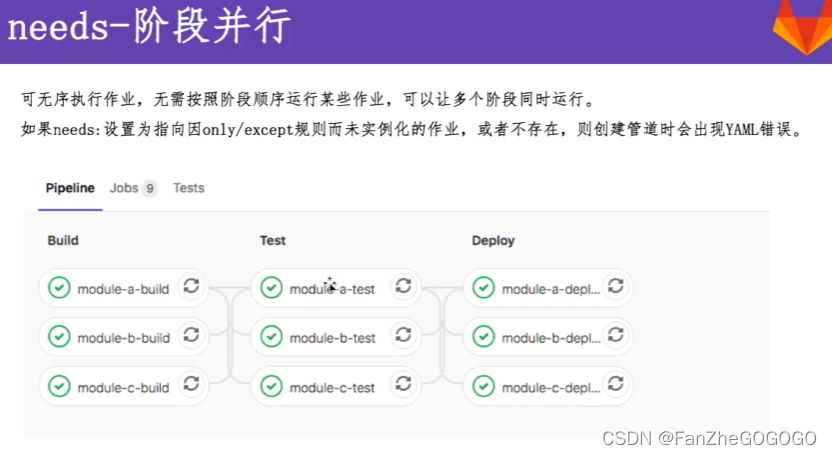Retry the module-b-deploy job
This screenshot has height=455, width=832.
pos(616,335)
